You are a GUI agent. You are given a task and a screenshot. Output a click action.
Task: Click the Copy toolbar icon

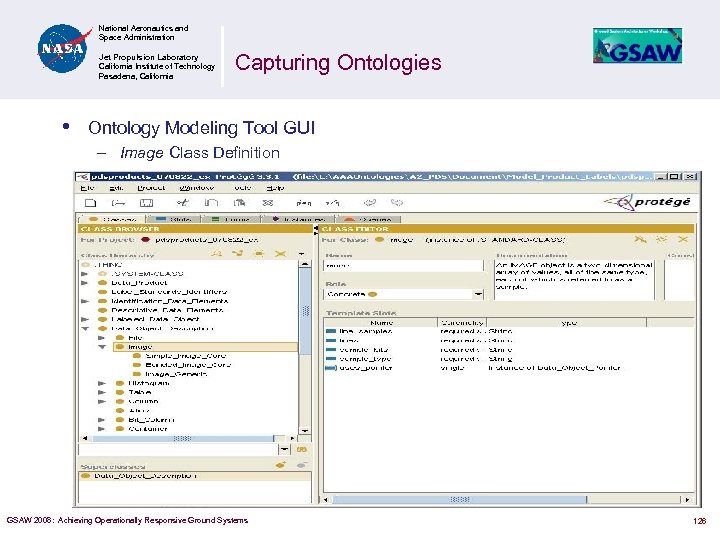(x=211, y=202)
